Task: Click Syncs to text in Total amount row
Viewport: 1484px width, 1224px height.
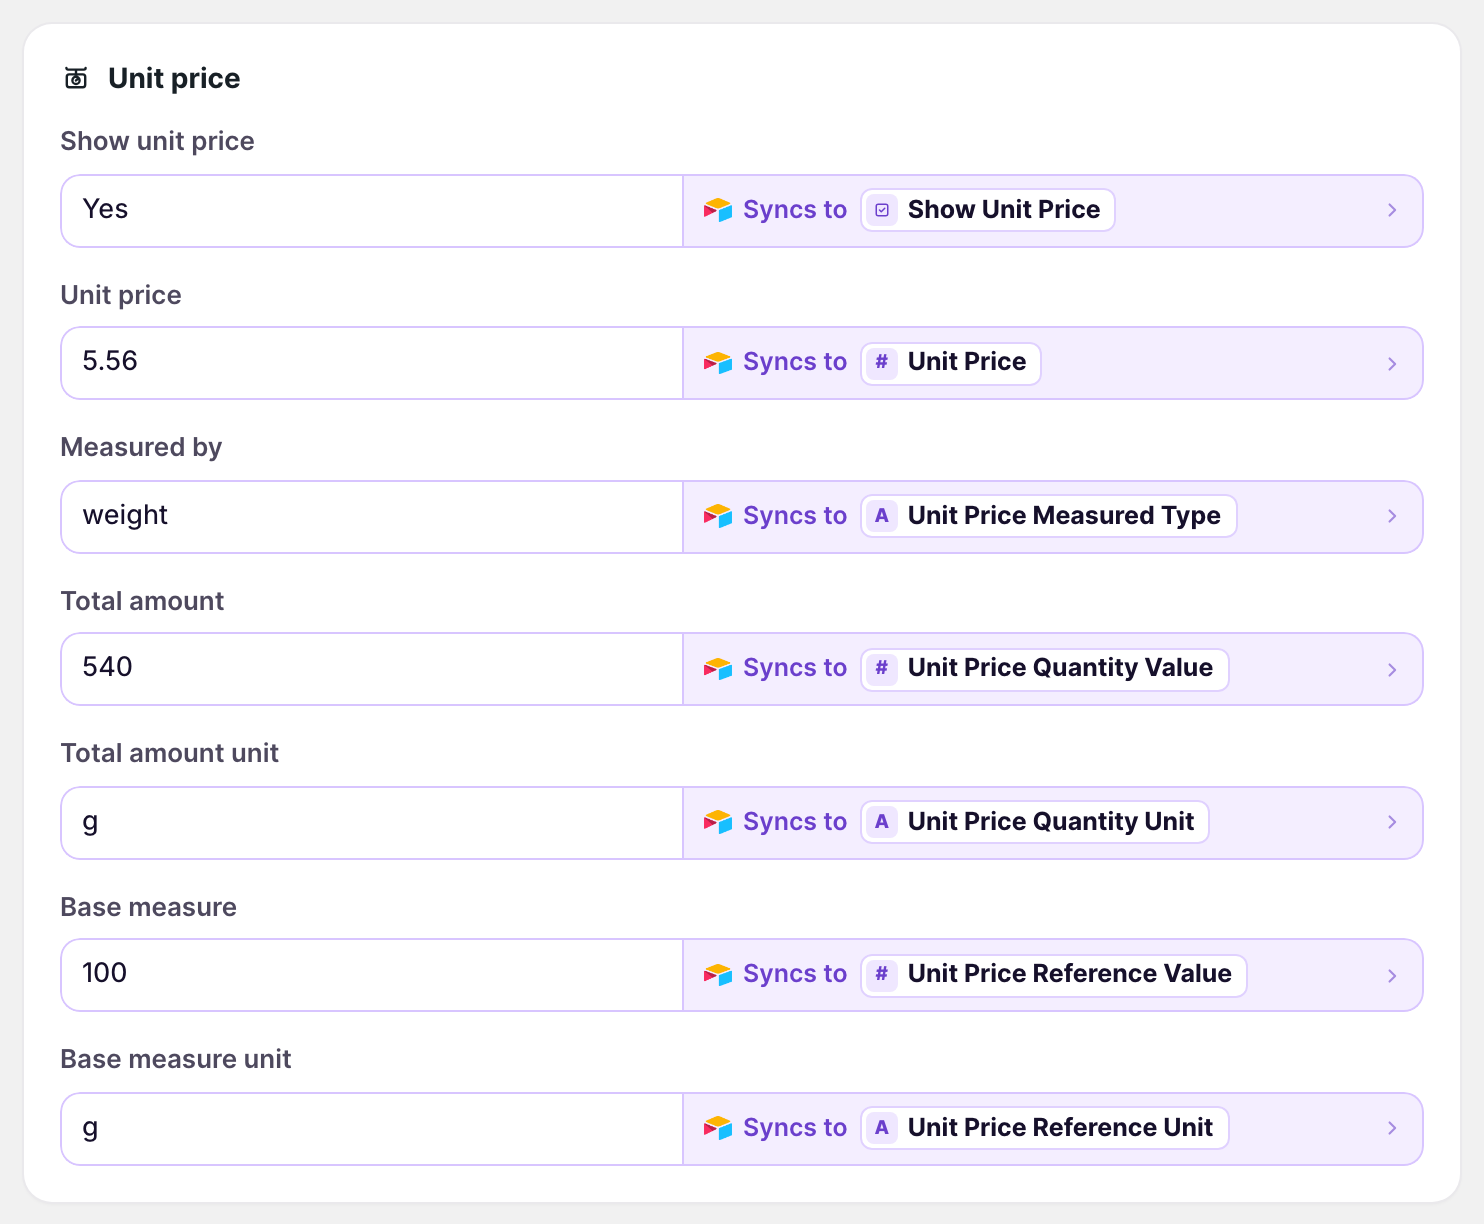Action: pos(795,668)
